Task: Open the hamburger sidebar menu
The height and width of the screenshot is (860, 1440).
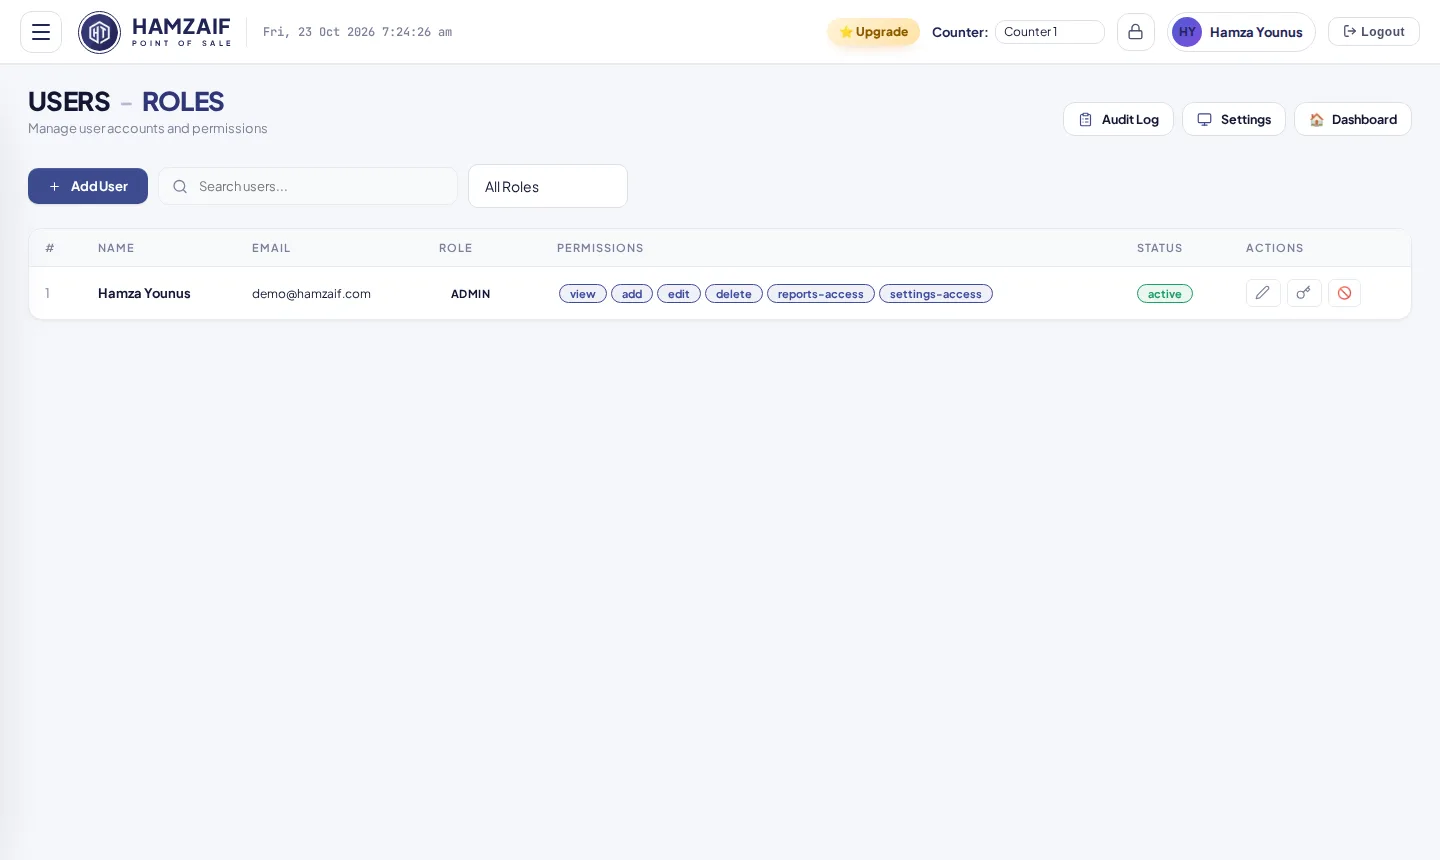Action: click(41, 32)
